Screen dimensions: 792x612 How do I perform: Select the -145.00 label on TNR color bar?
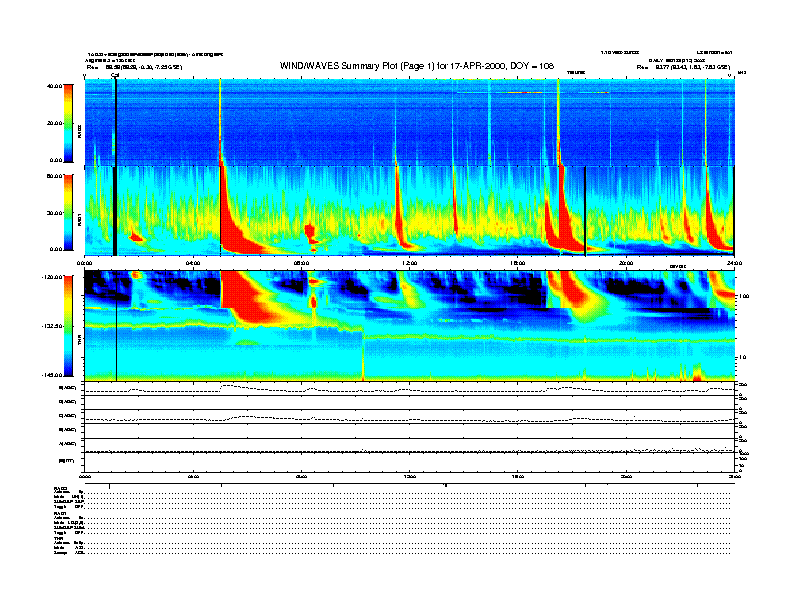pos(52,375)
